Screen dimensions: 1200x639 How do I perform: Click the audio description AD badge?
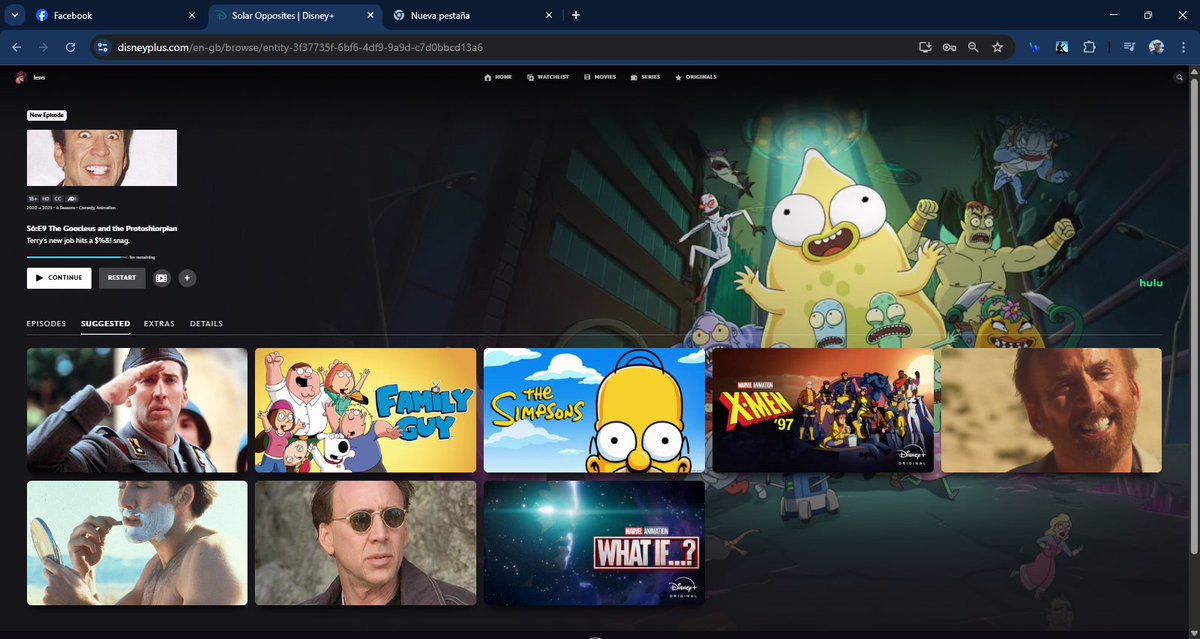pyautogui.click(x=72, y=200)
